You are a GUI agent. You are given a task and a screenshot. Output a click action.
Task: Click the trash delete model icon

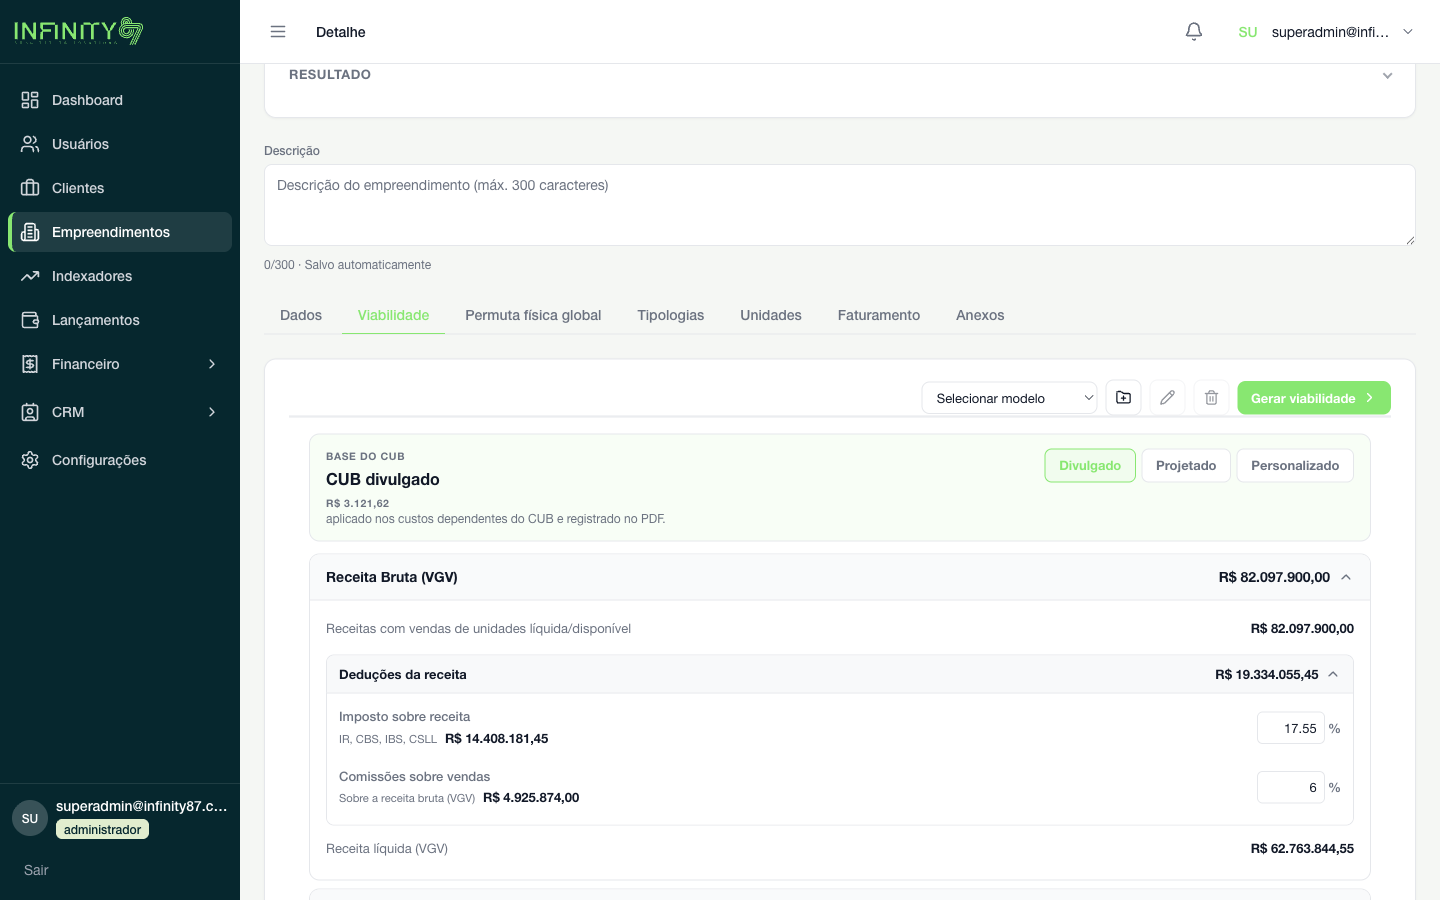[1212, 398]
